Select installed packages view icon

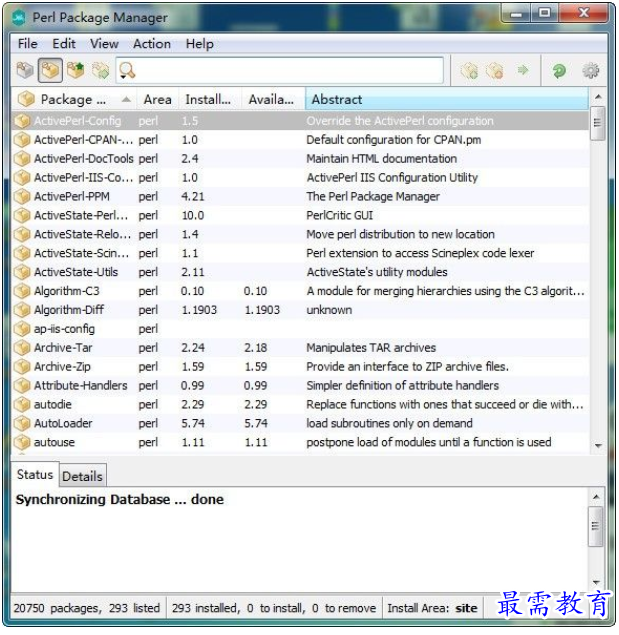click(x=50, y=70)
